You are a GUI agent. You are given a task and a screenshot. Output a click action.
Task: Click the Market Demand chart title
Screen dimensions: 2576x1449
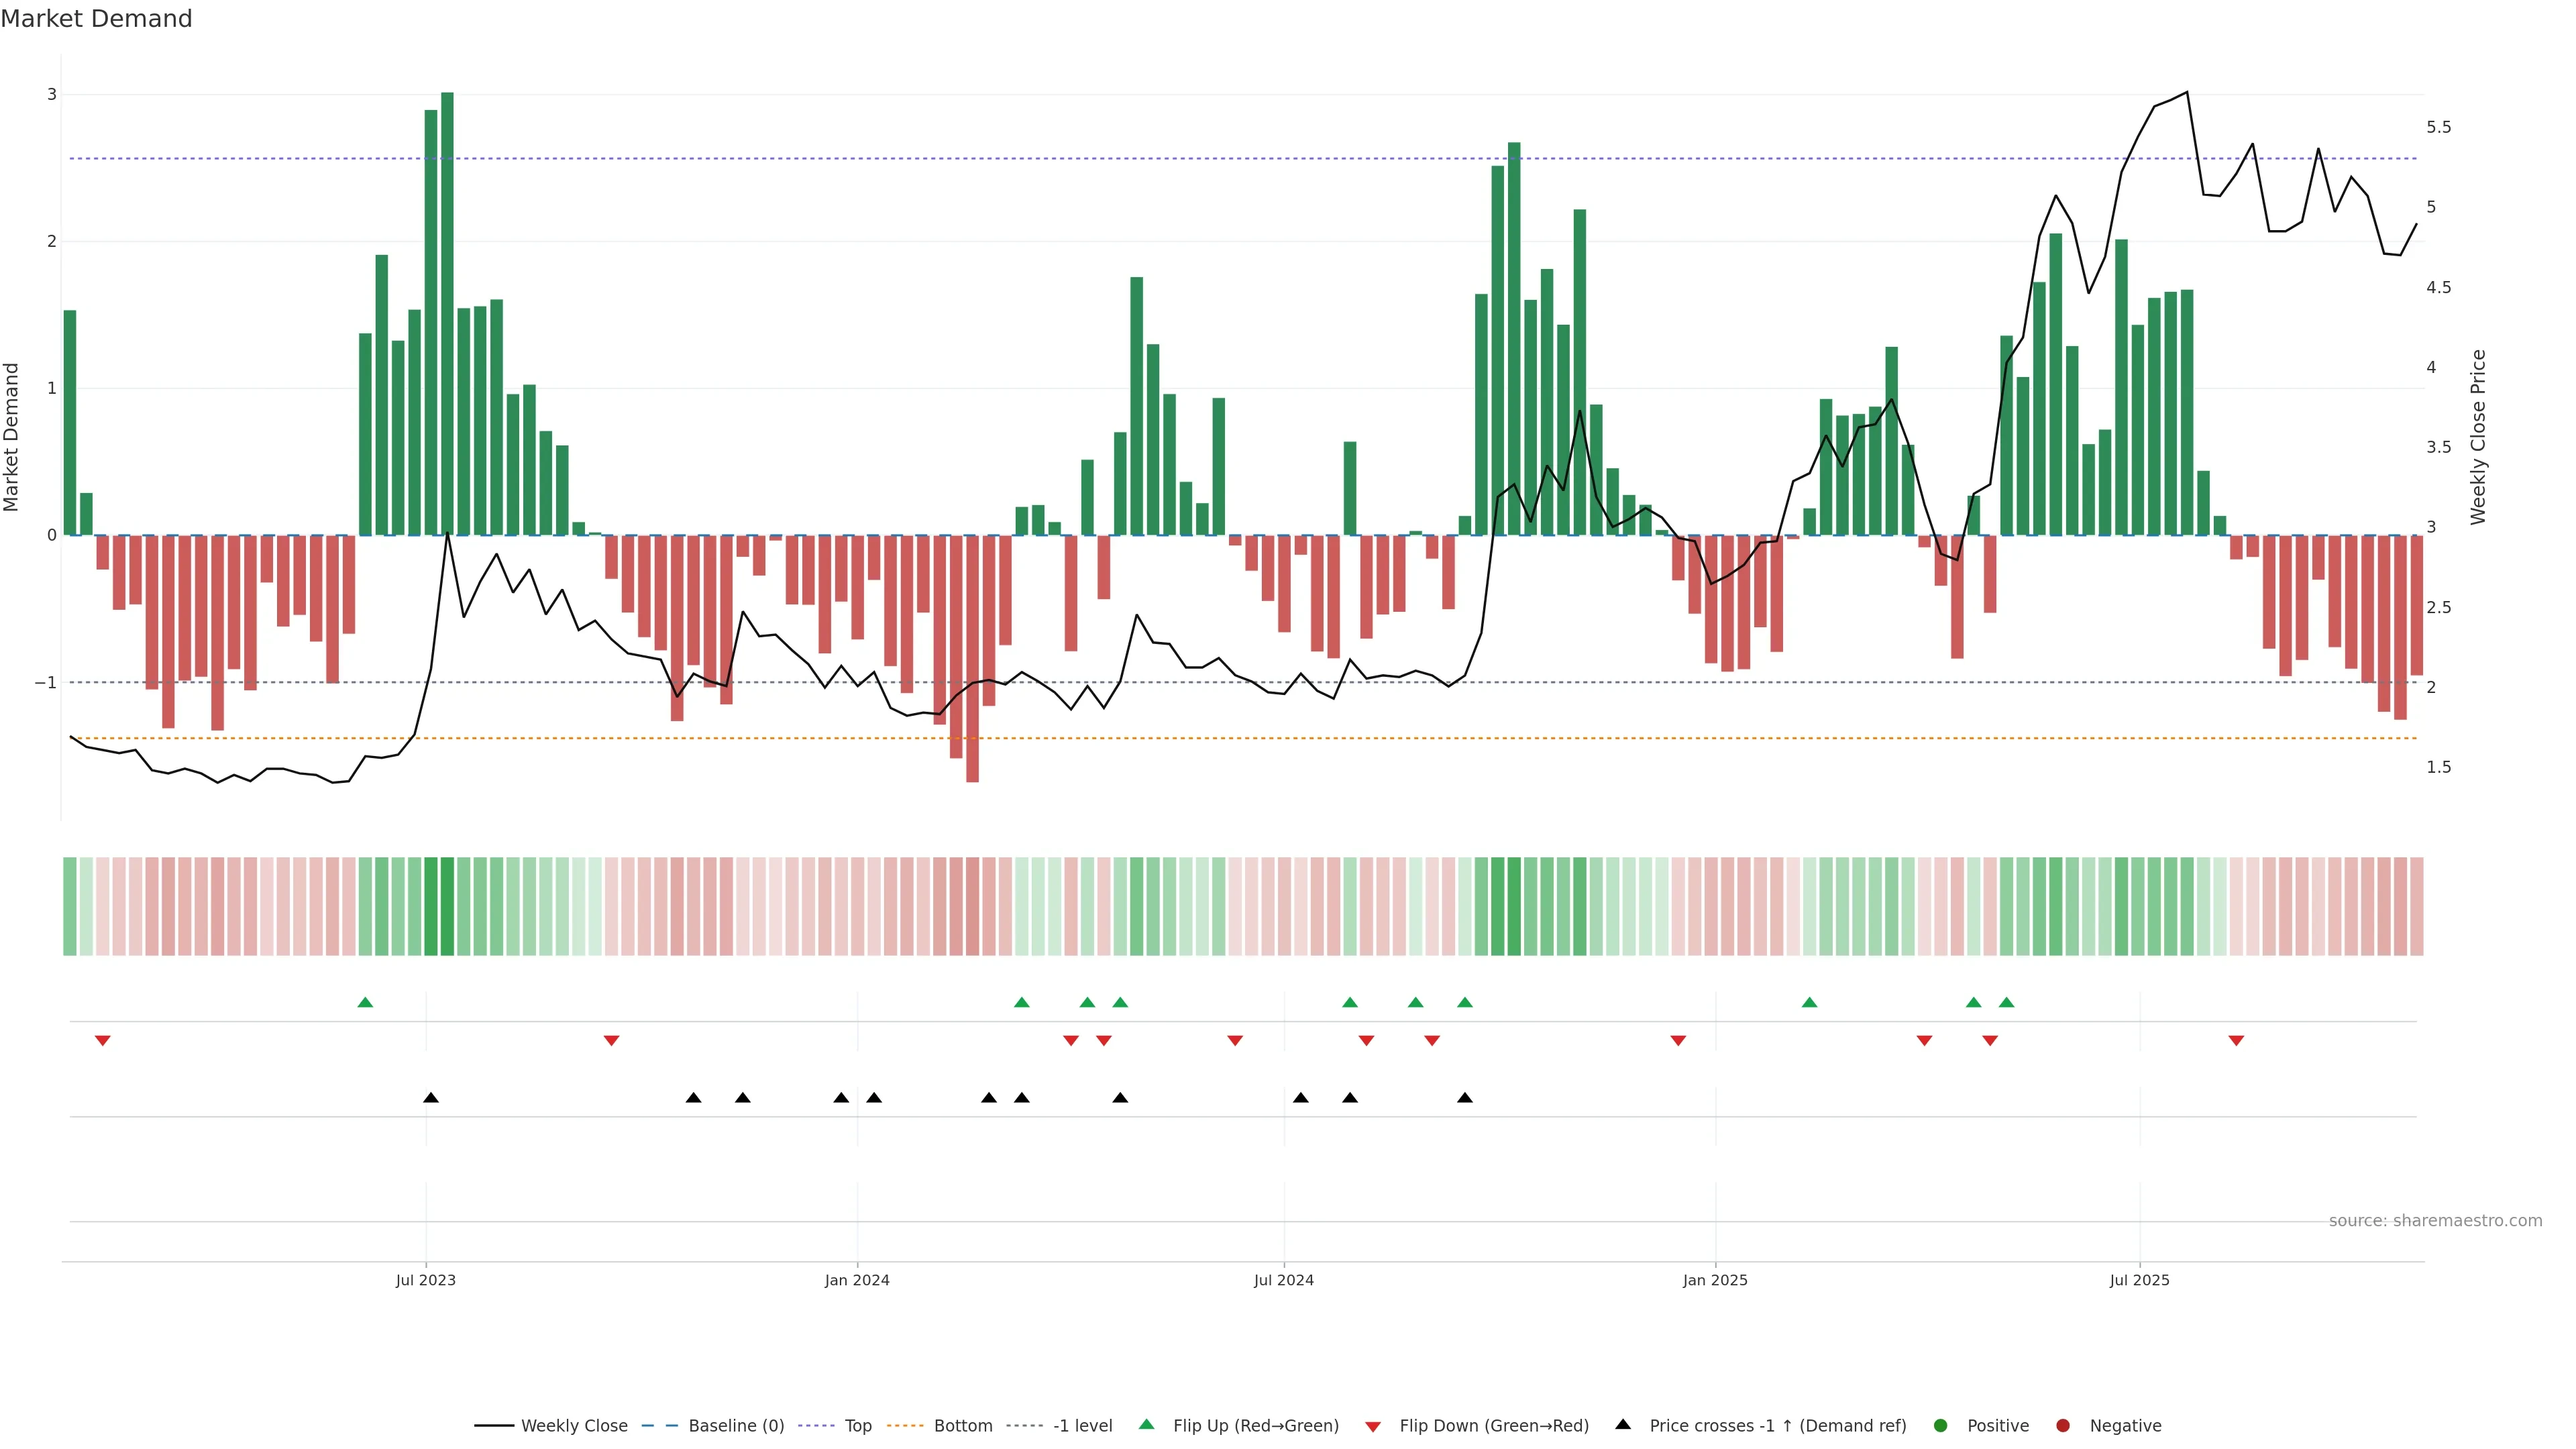click(96, 19)
